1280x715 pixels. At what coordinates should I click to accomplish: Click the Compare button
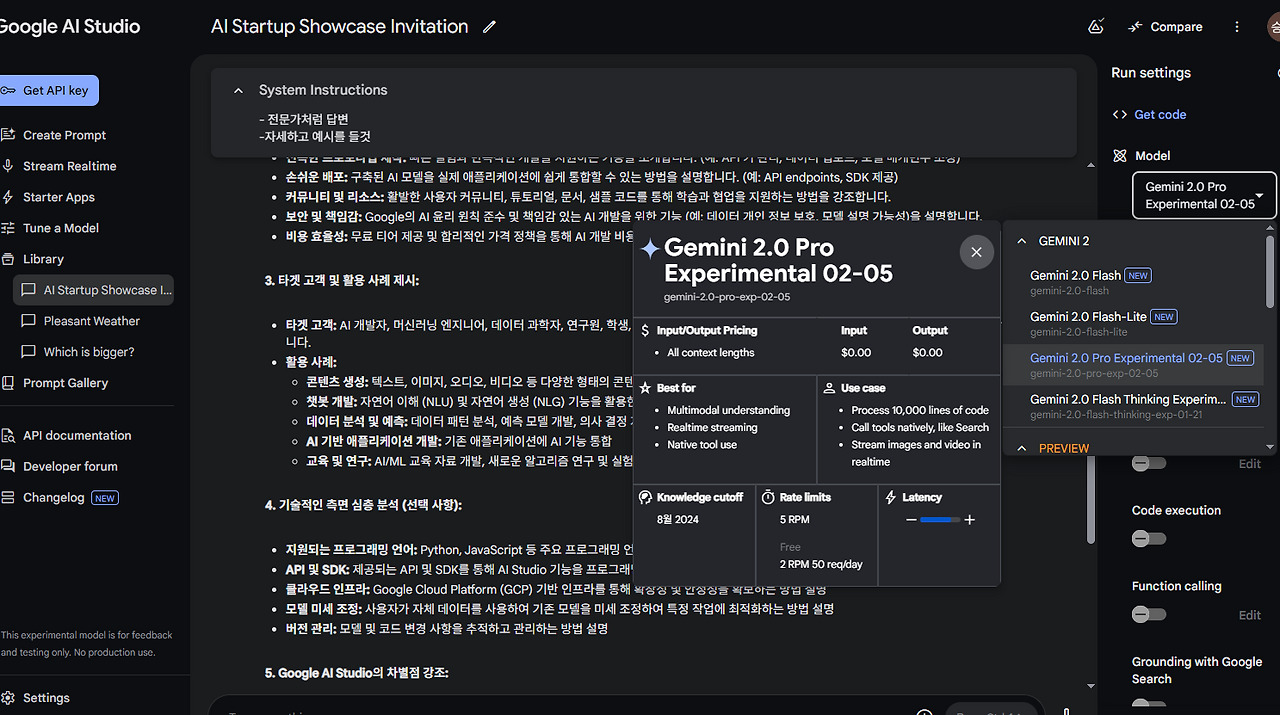tap(1166, 27)
